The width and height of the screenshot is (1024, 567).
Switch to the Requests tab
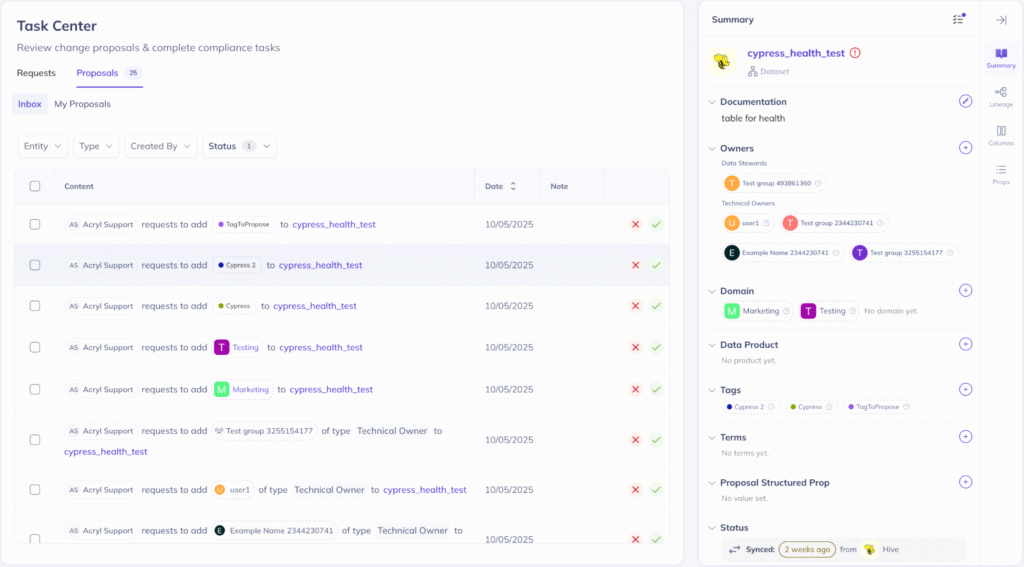point(36,73)
